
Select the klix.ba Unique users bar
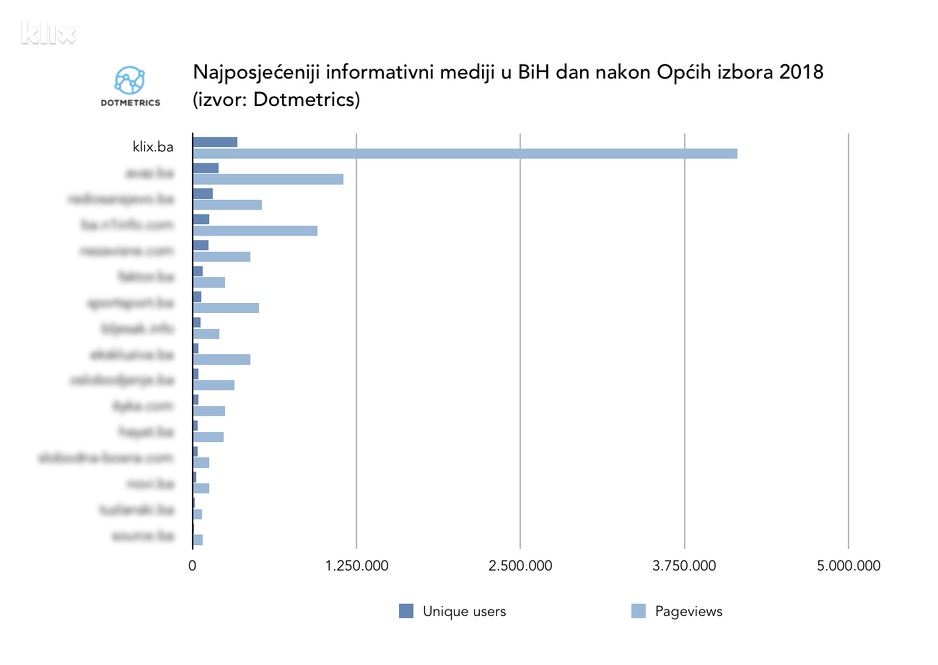tap(215, 142)
